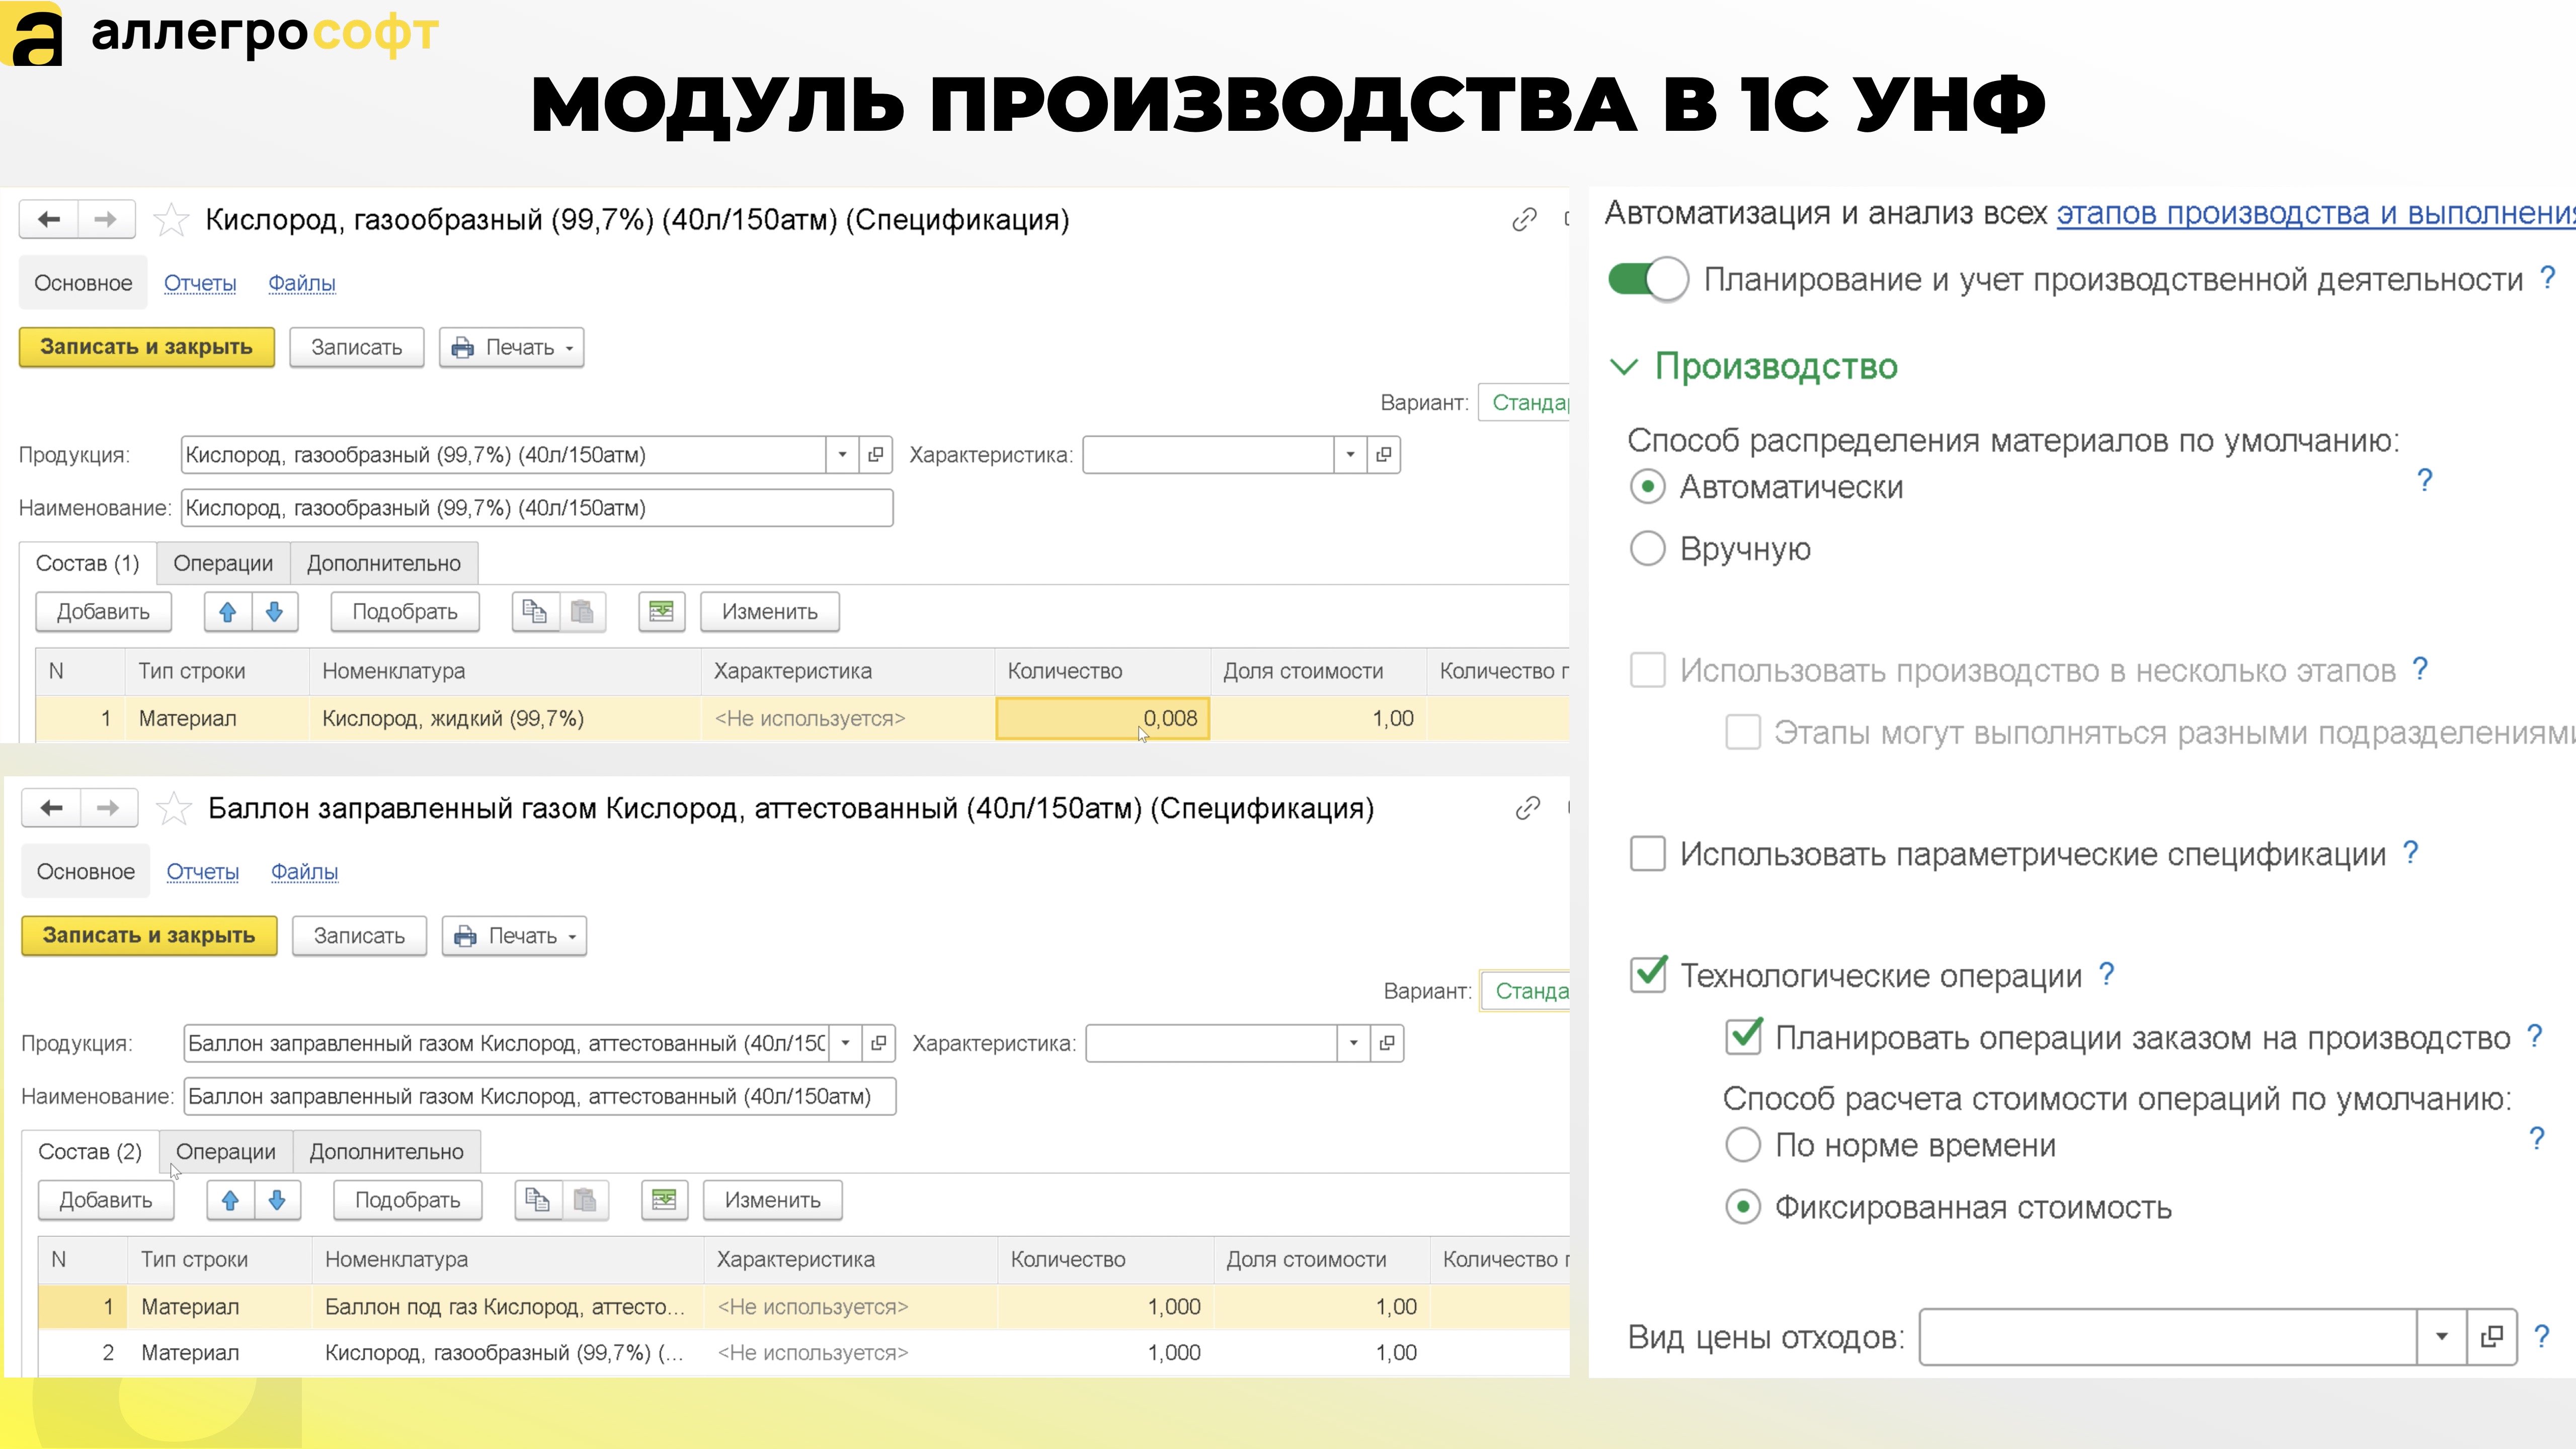This screenshot has width=2576, height=1449.
Task: Select Фиксированная стоимость cost method
Action: [x=1743, y=1207]
